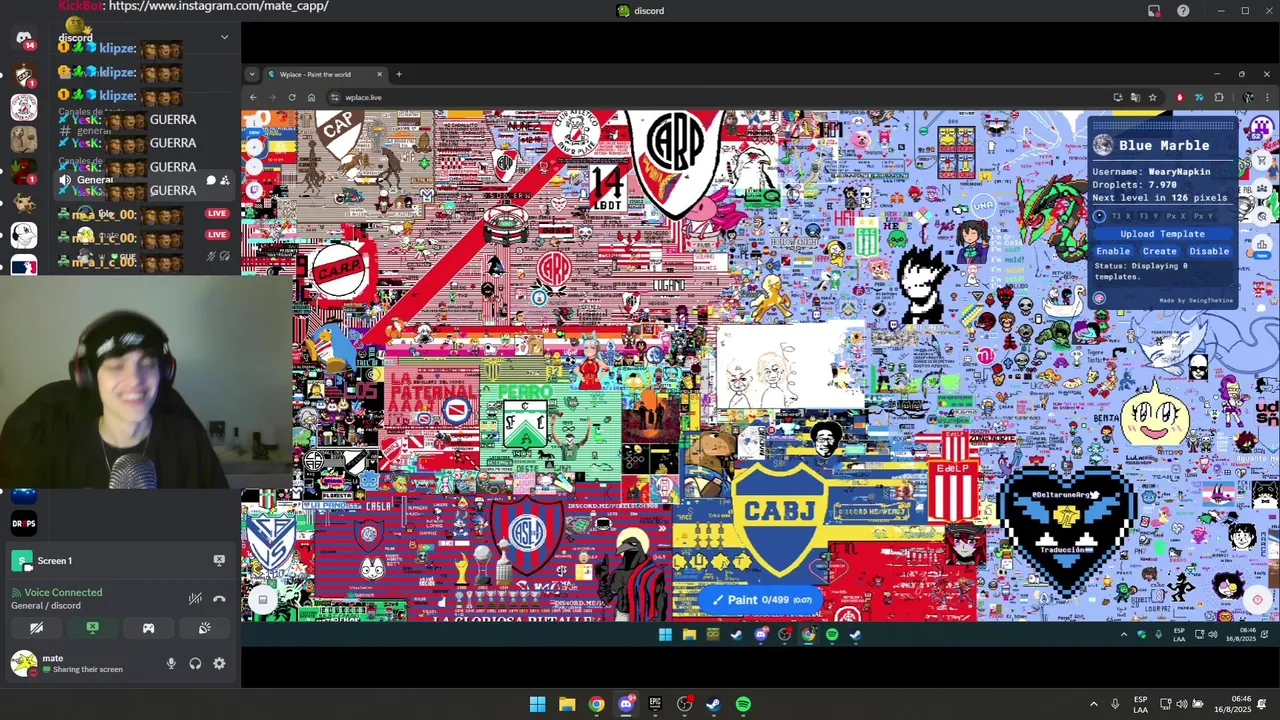This screenshot has width=1280, height=720.
Task: Disconnect from voice call
Action: coord(219,598)
